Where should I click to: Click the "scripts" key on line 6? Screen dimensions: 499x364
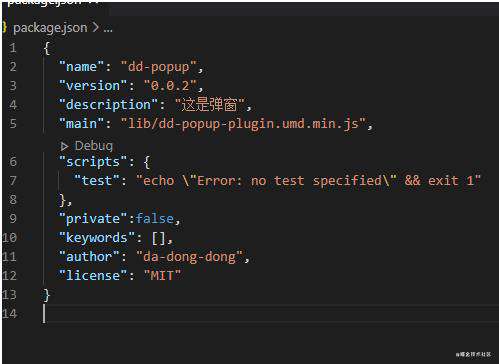pyautogui.click(x=93, y=162)
